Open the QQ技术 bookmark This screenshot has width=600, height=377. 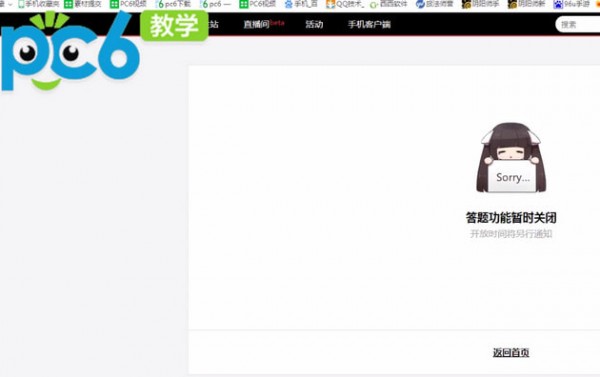point(345,4)
